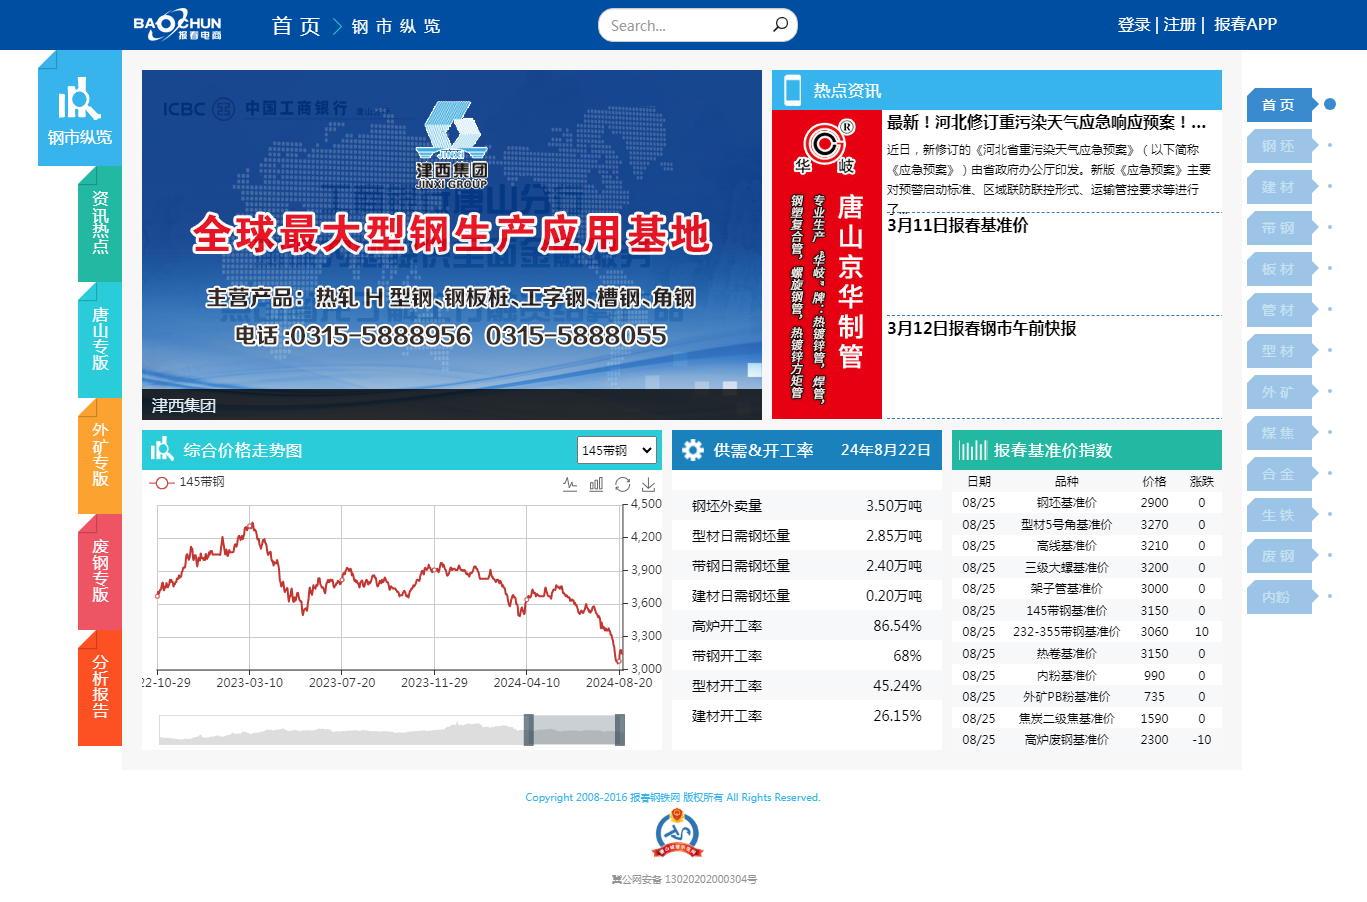Click the 架子管基准价 index row

pos(1087,589)
